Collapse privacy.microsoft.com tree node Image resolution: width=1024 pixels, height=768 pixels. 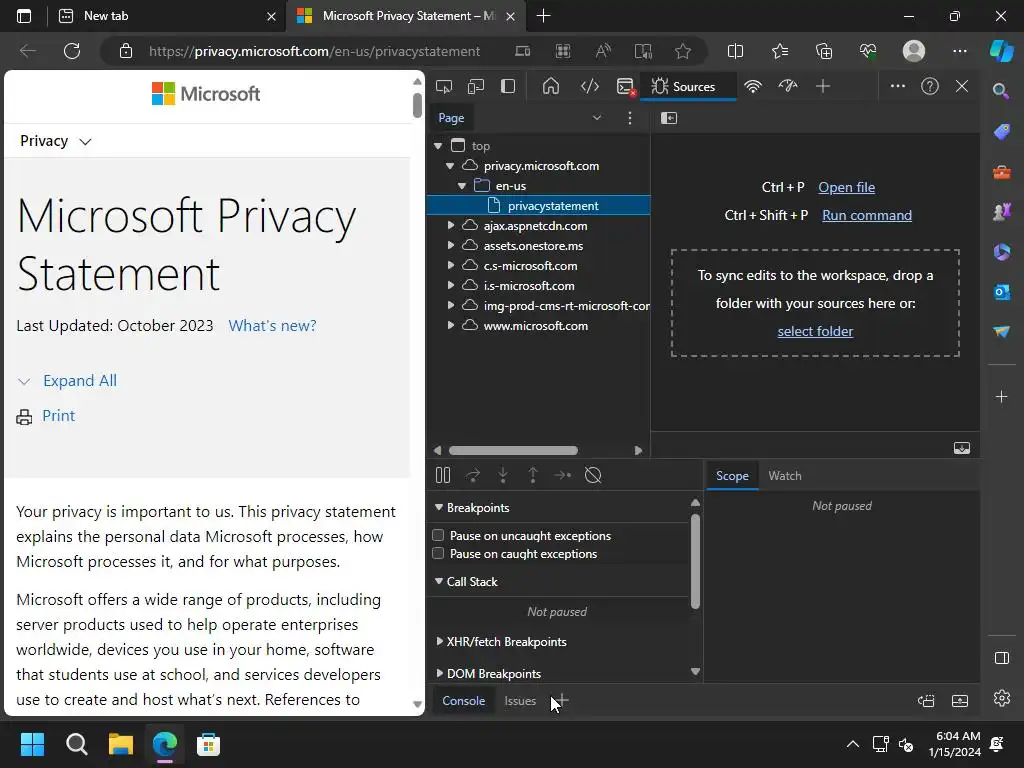pos(450,166)
